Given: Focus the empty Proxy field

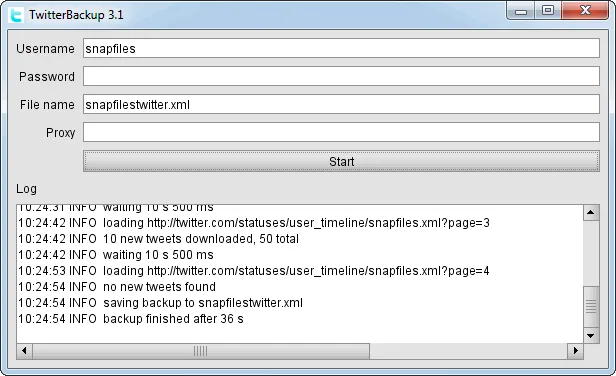Looking at the screenshot, I should (x=341, y=132).
